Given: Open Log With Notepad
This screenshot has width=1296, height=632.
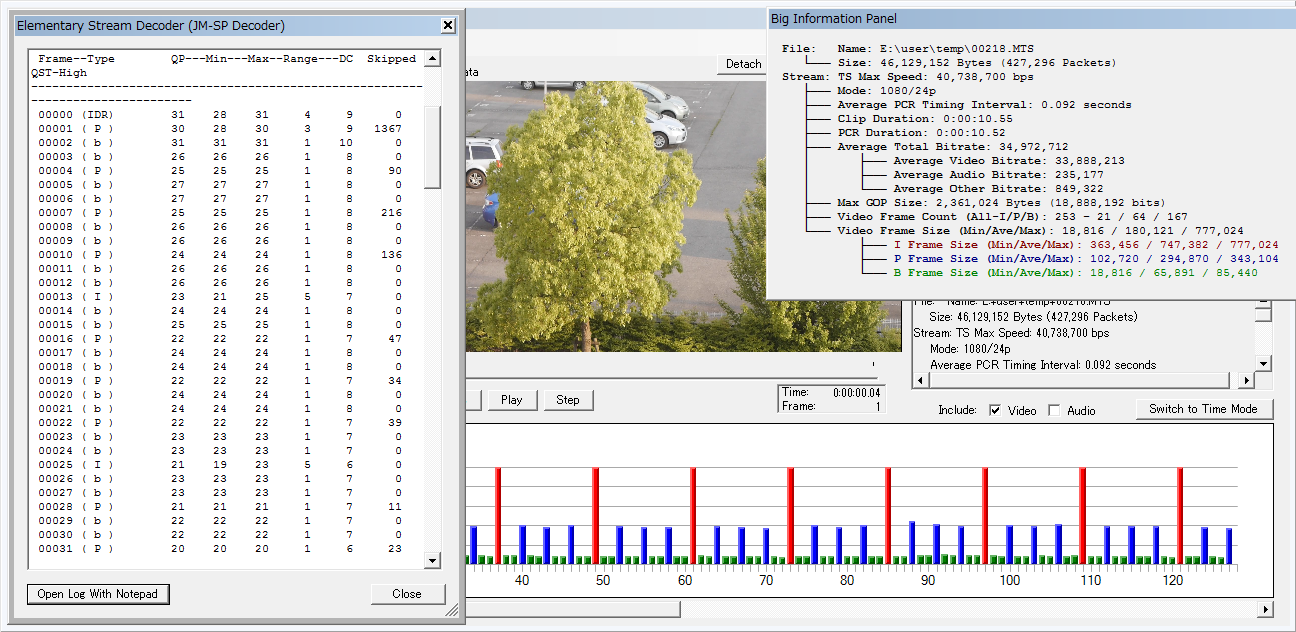Looking at the screenshot, I should [98, 594].
